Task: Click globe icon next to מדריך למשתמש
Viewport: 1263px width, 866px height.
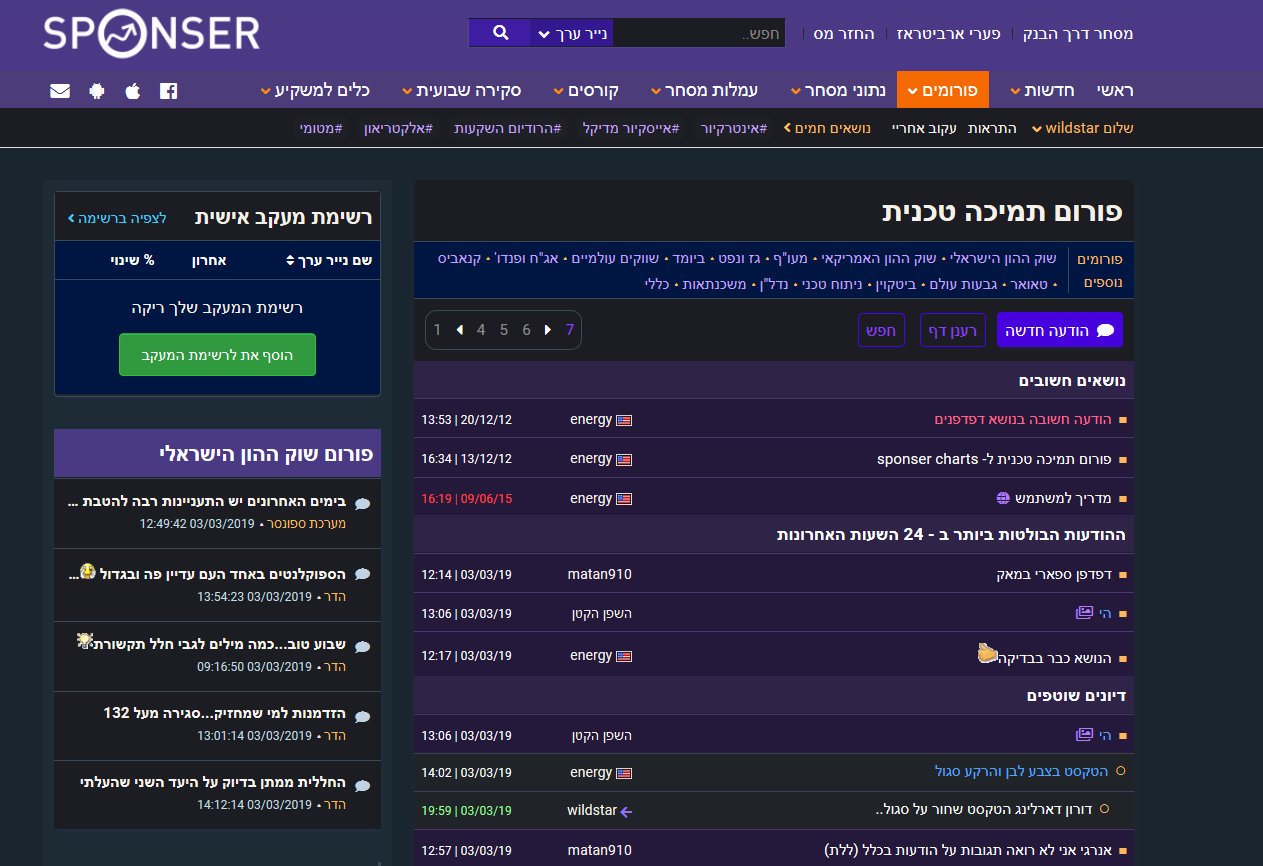Action: pos(1003,498)
